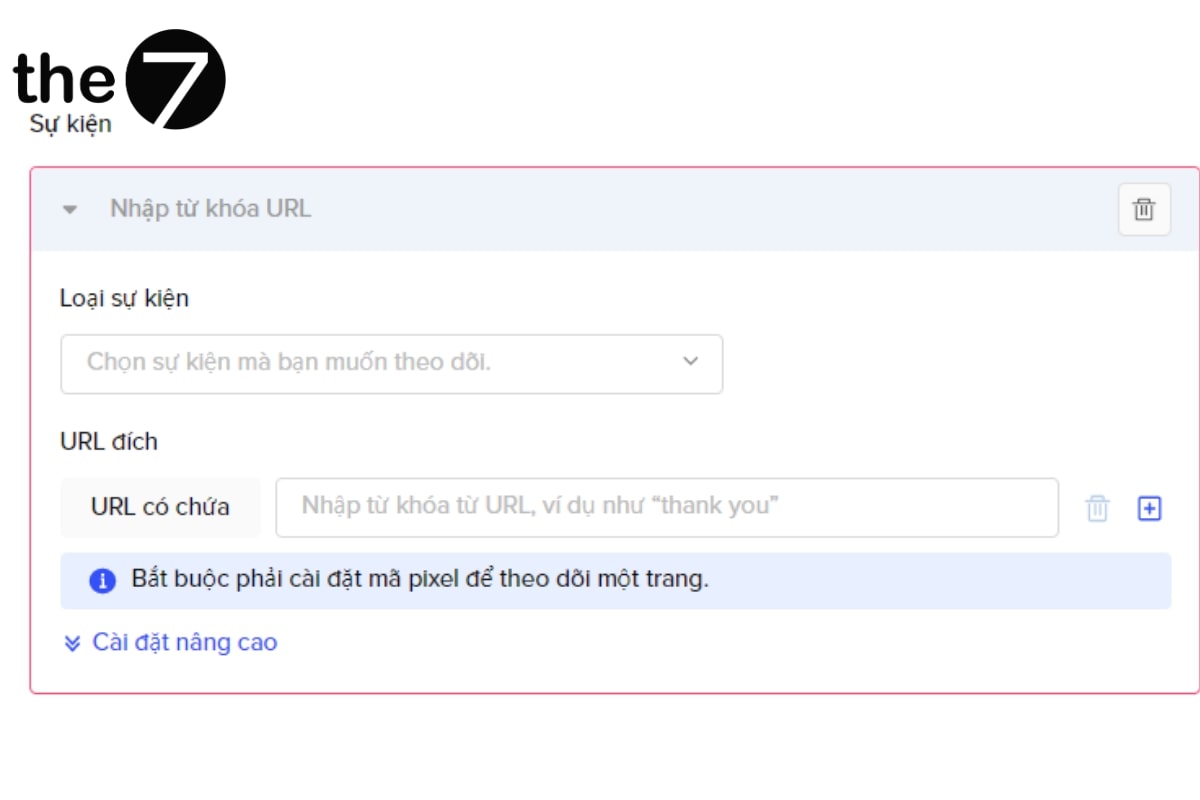The height and width of the screenshot is (800, 1200).
Task: Click the delete event trash icon in header
Action: coord(1144,210)
